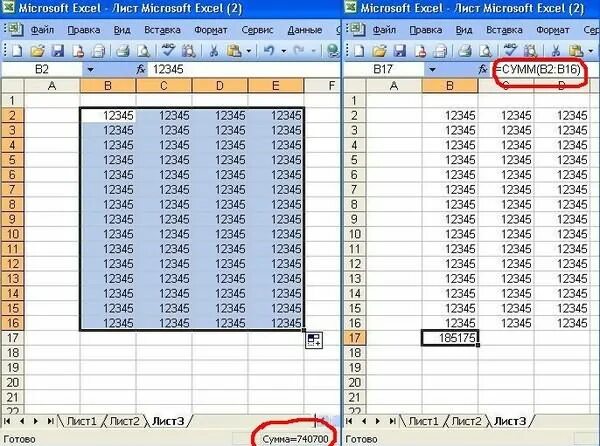Run spell check in right window toolbar
Viewport: 600px width, 446px height.
510,50
